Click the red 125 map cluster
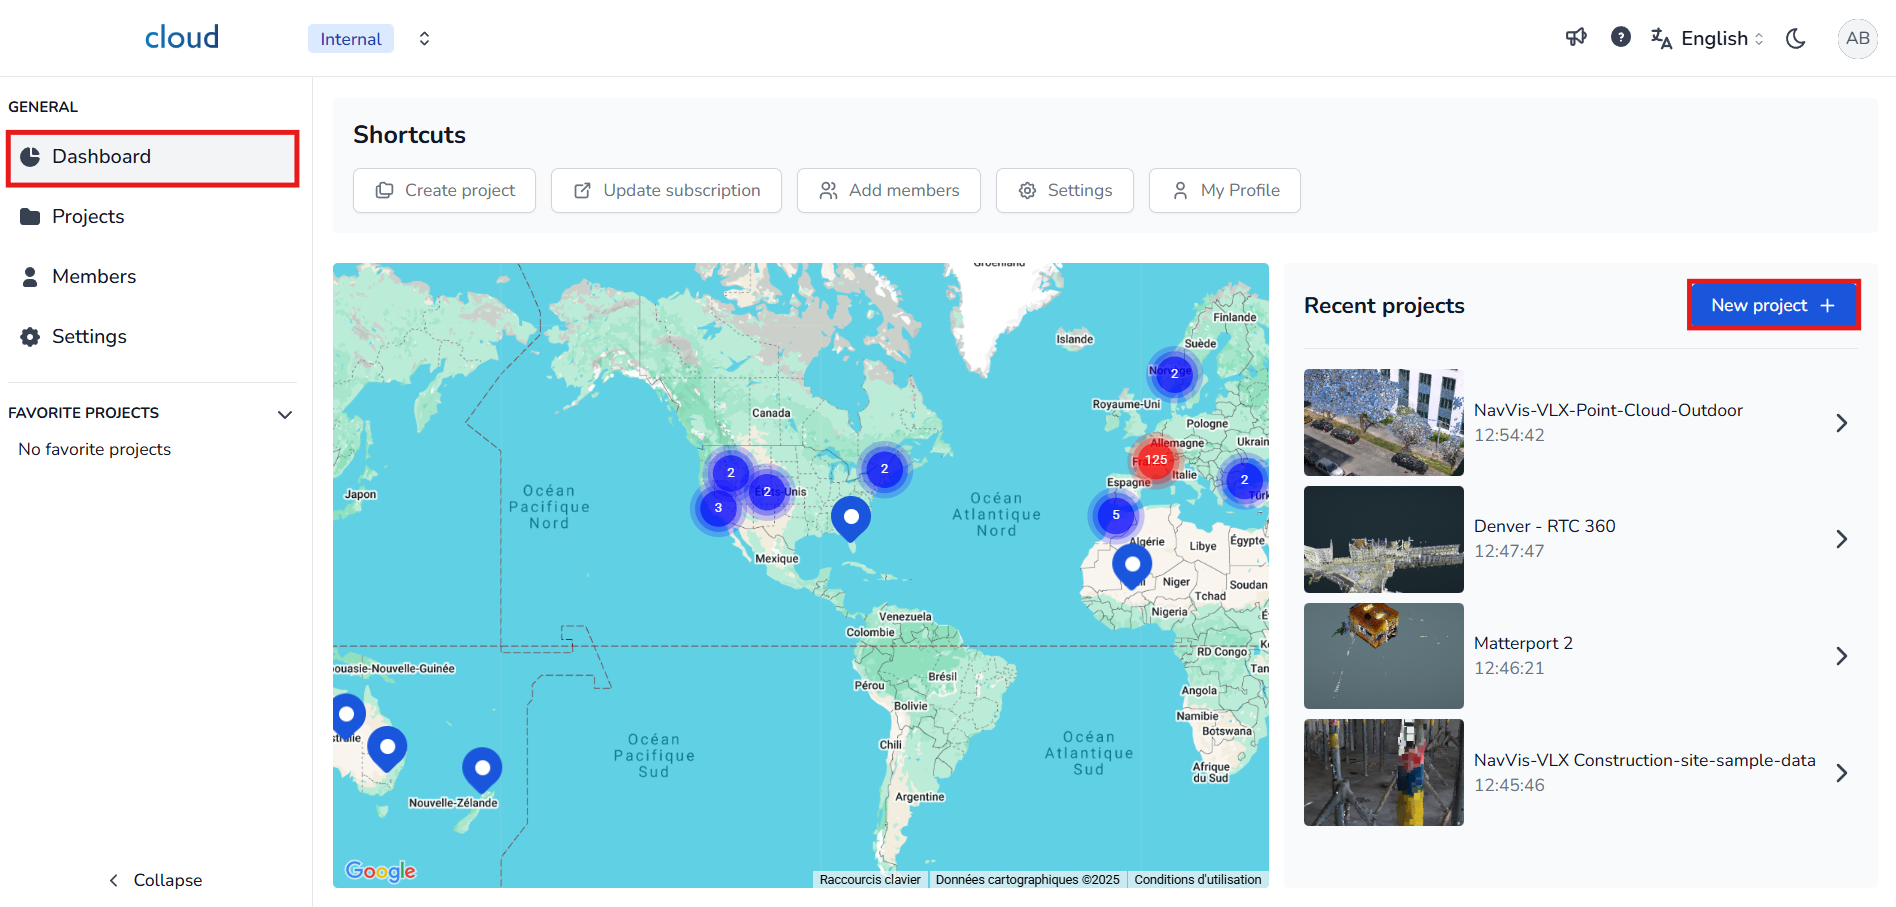The width and height of the screenshot is (1896, 907). tap(1156, 460)
